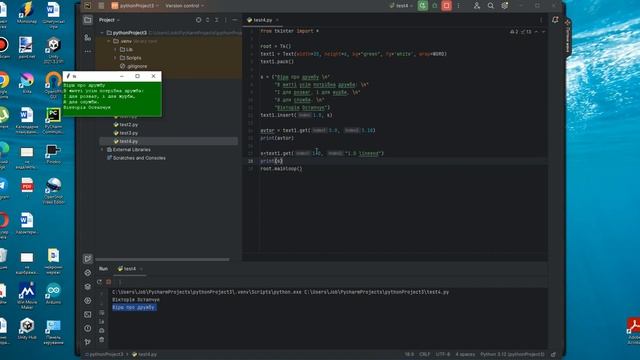
Task: Open the Python Console tool window icon
Action: point(88,273)
